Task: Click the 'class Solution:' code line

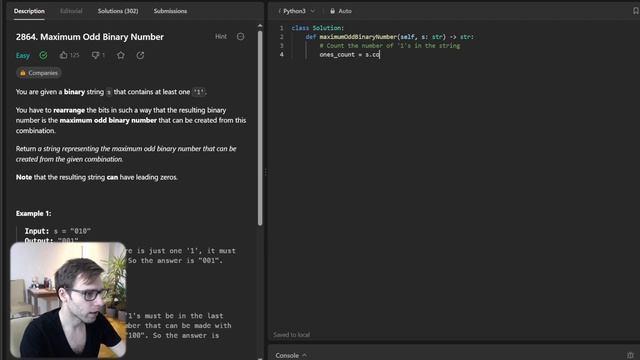Action: tap(318, 28)
